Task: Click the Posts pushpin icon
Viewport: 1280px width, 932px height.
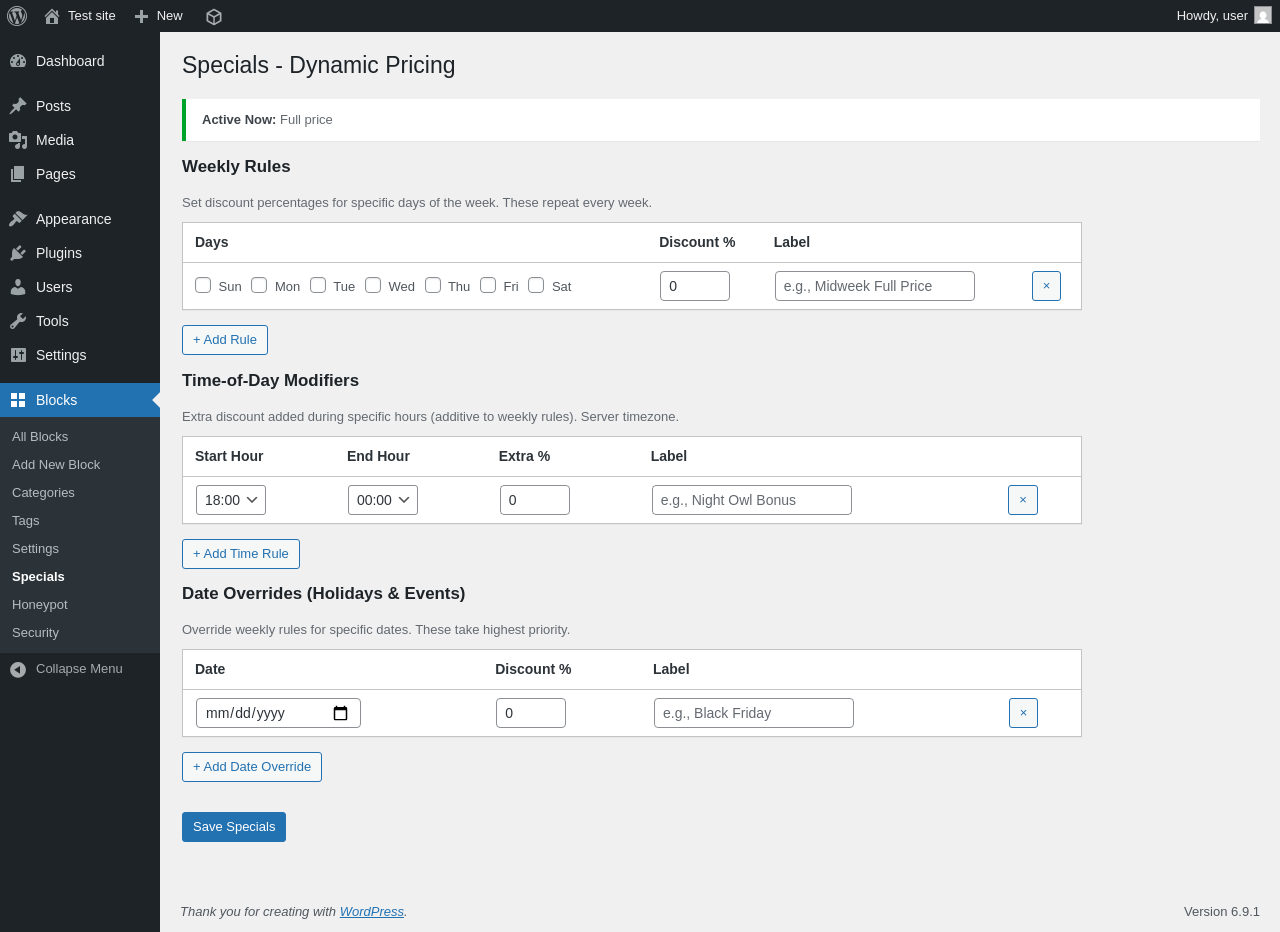Action: pyautogui.click(x=18, y=106)
